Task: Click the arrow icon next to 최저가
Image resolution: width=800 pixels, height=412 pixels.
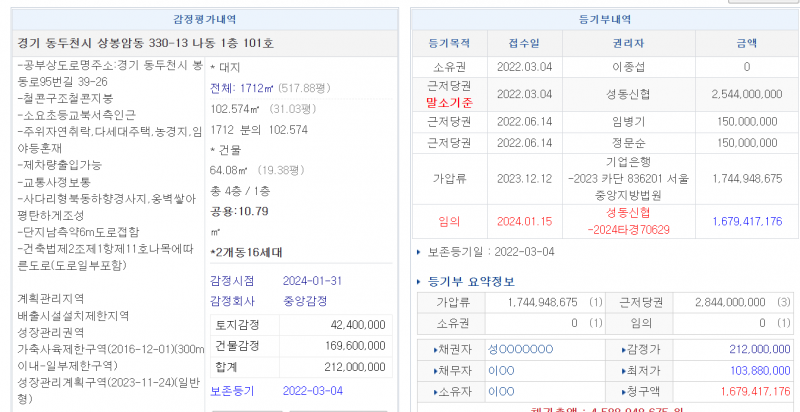Action: 625,369
